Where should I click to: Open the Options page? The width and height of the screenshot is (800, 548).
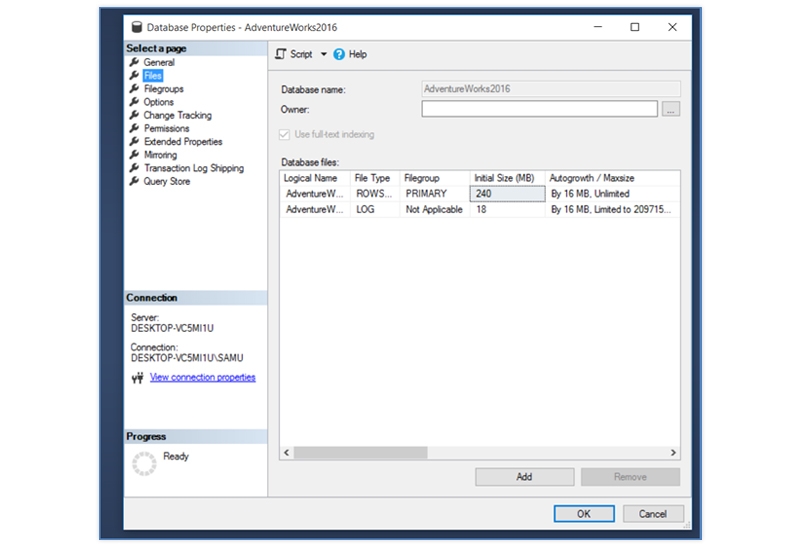pos(158,102)
